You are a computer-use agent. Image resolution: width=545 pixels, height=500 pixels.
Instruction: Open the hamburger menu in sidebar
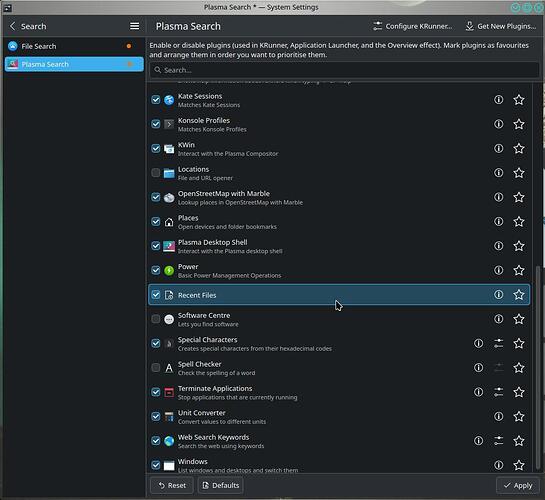tap(135, 26)
